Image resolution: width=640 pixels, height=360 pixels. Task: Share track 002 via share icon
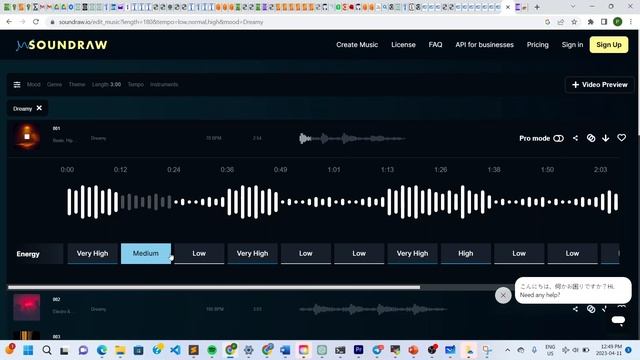[x=575, y=309]
